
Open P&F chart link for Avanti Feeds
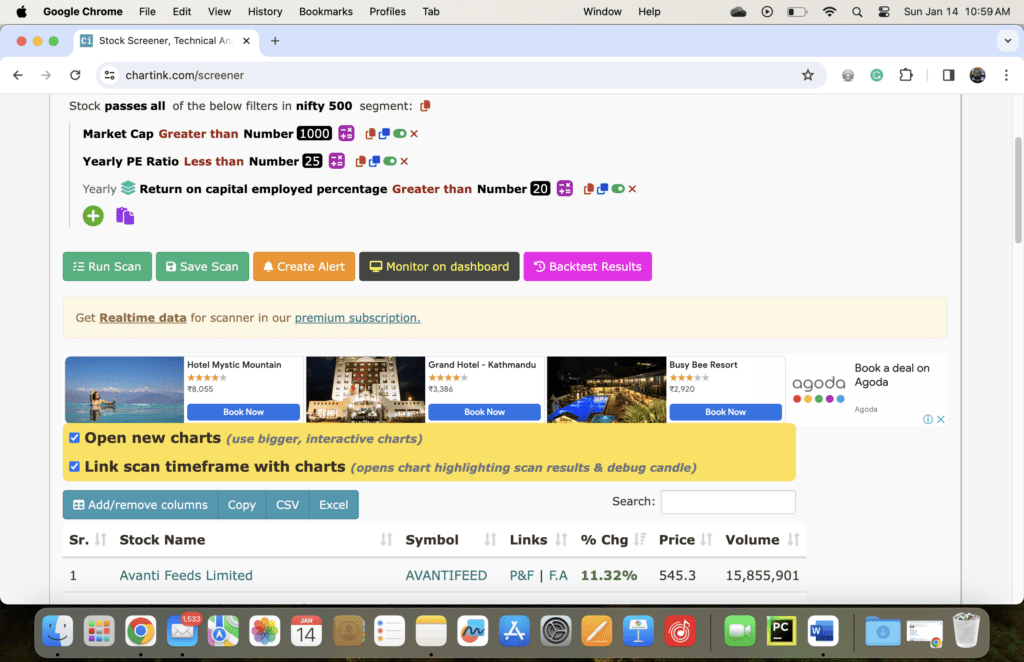point(522,575)
